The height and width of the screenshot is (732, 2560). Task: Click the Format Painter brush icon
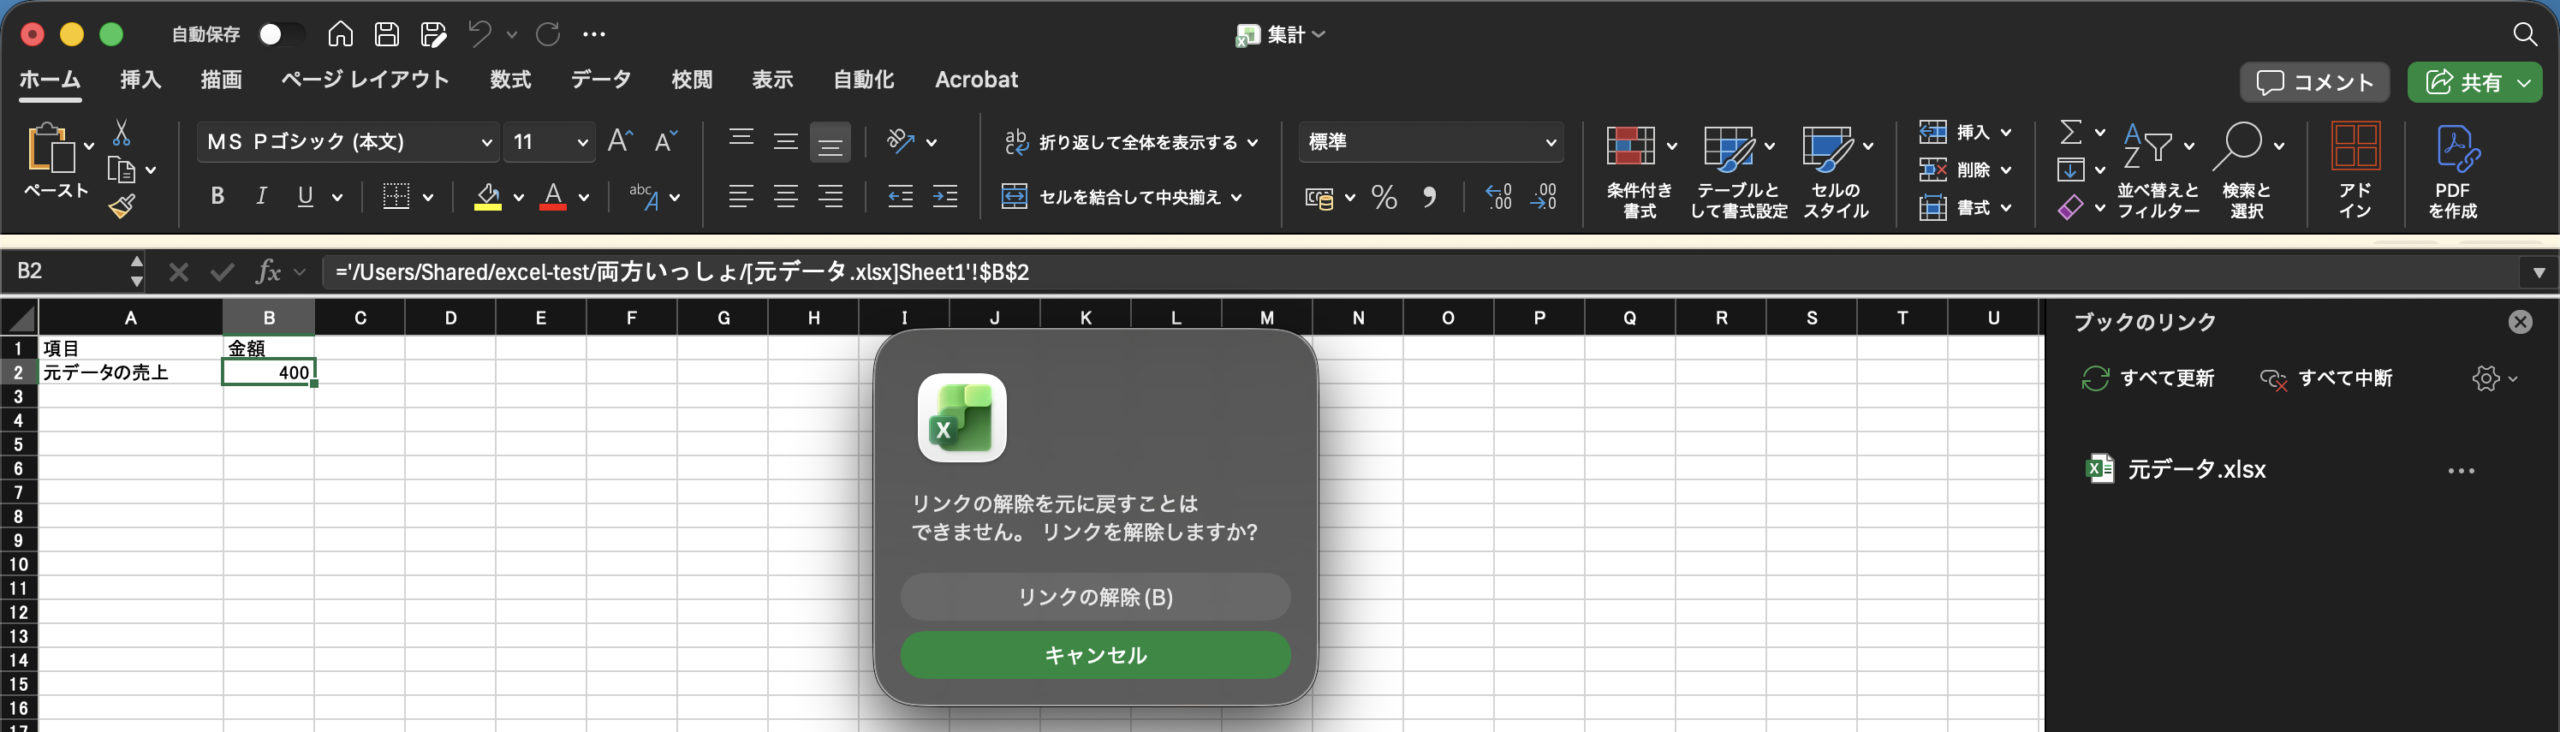[x=122, y=206]
